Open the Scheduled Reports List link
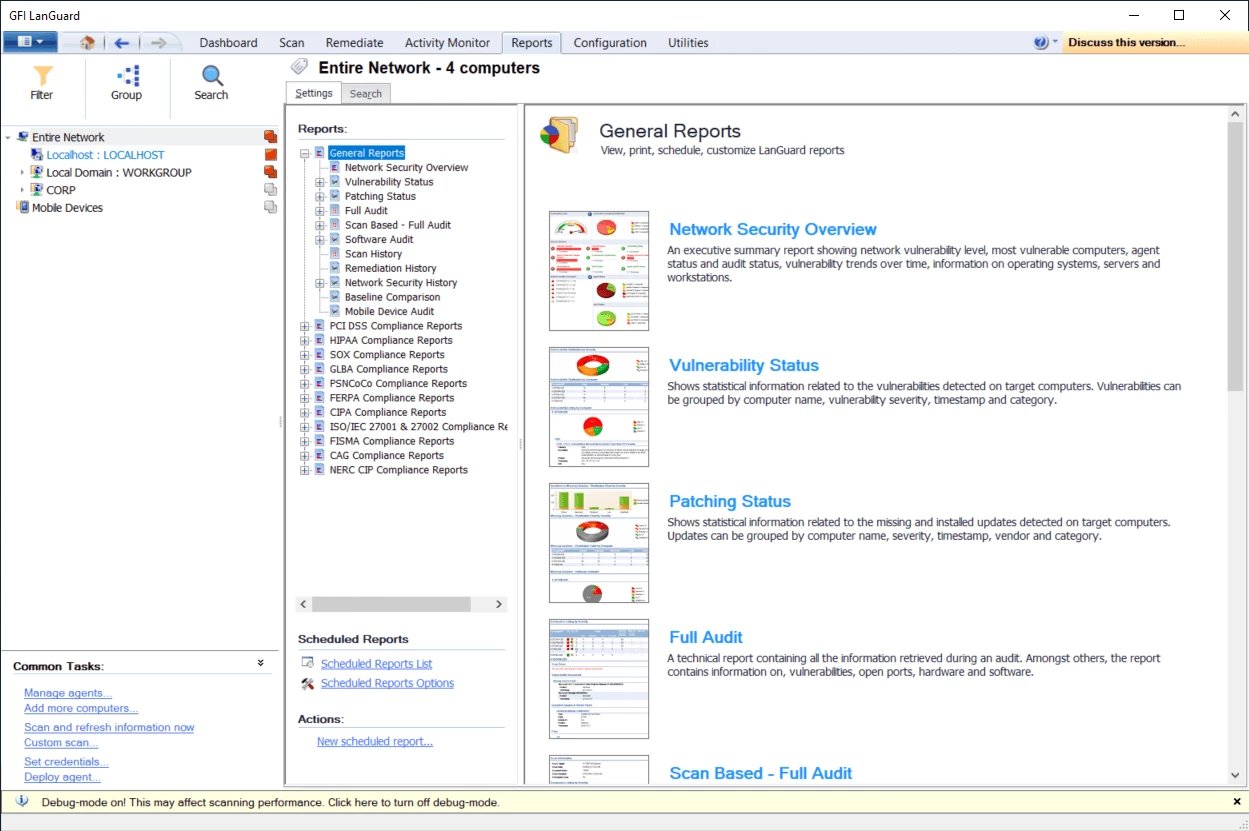The image size is (1249, 831). pyautogui.click(x=376, y=664)
